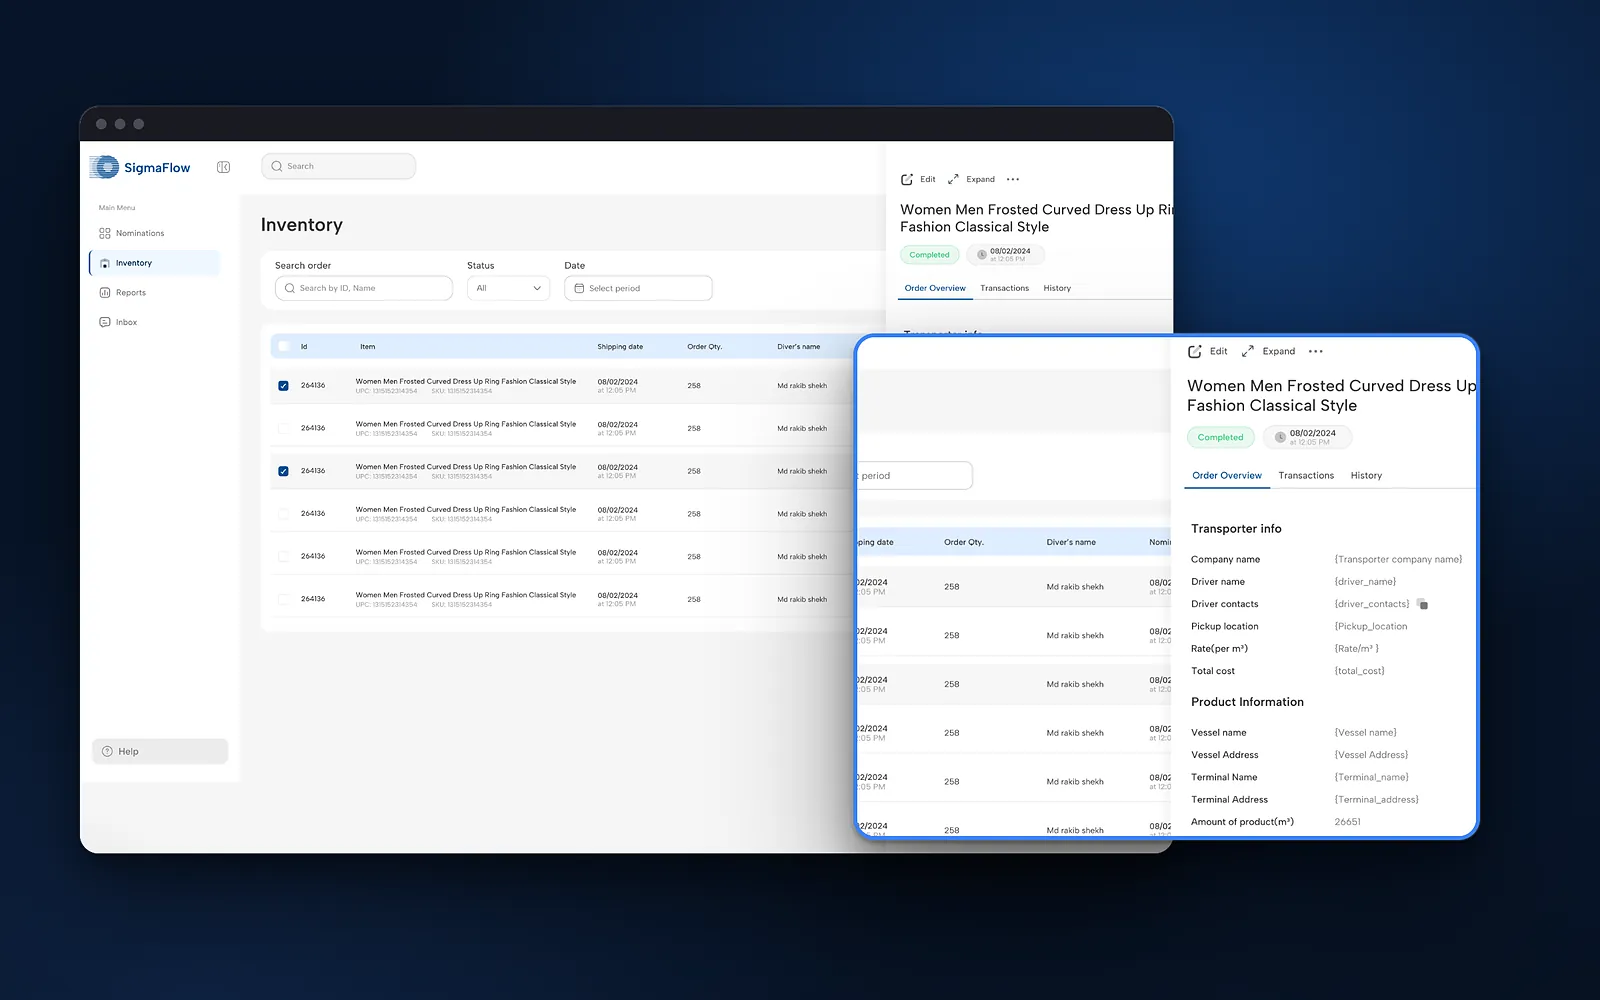Click the Item column header
1600x1000 pixels.
pyautogui.click(x=368, y=347)
